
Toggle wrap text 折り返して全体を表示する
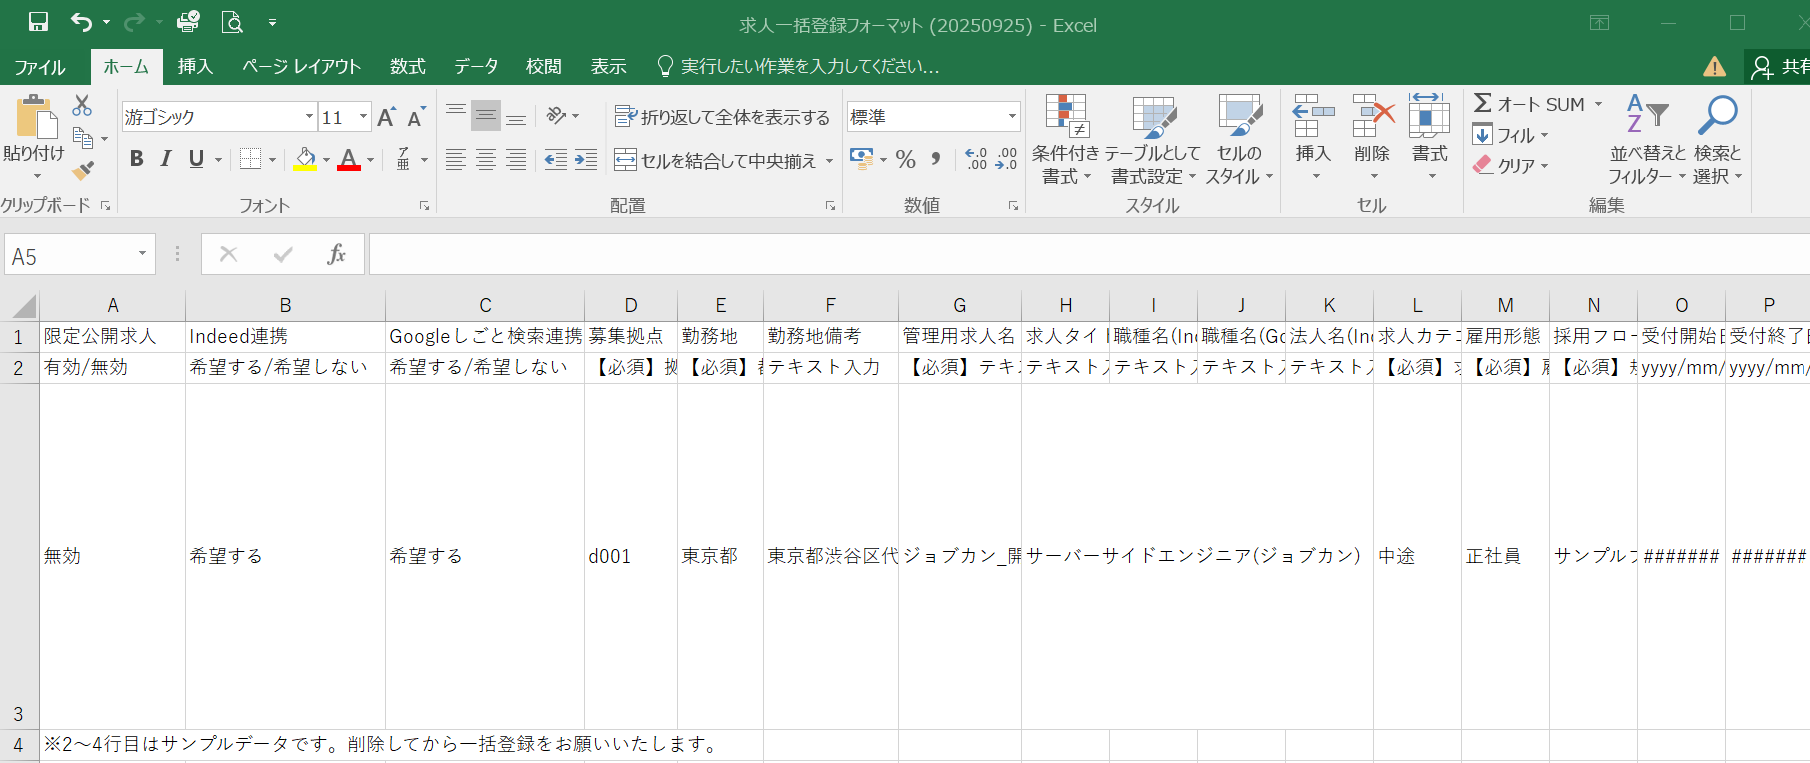point(722,117)
